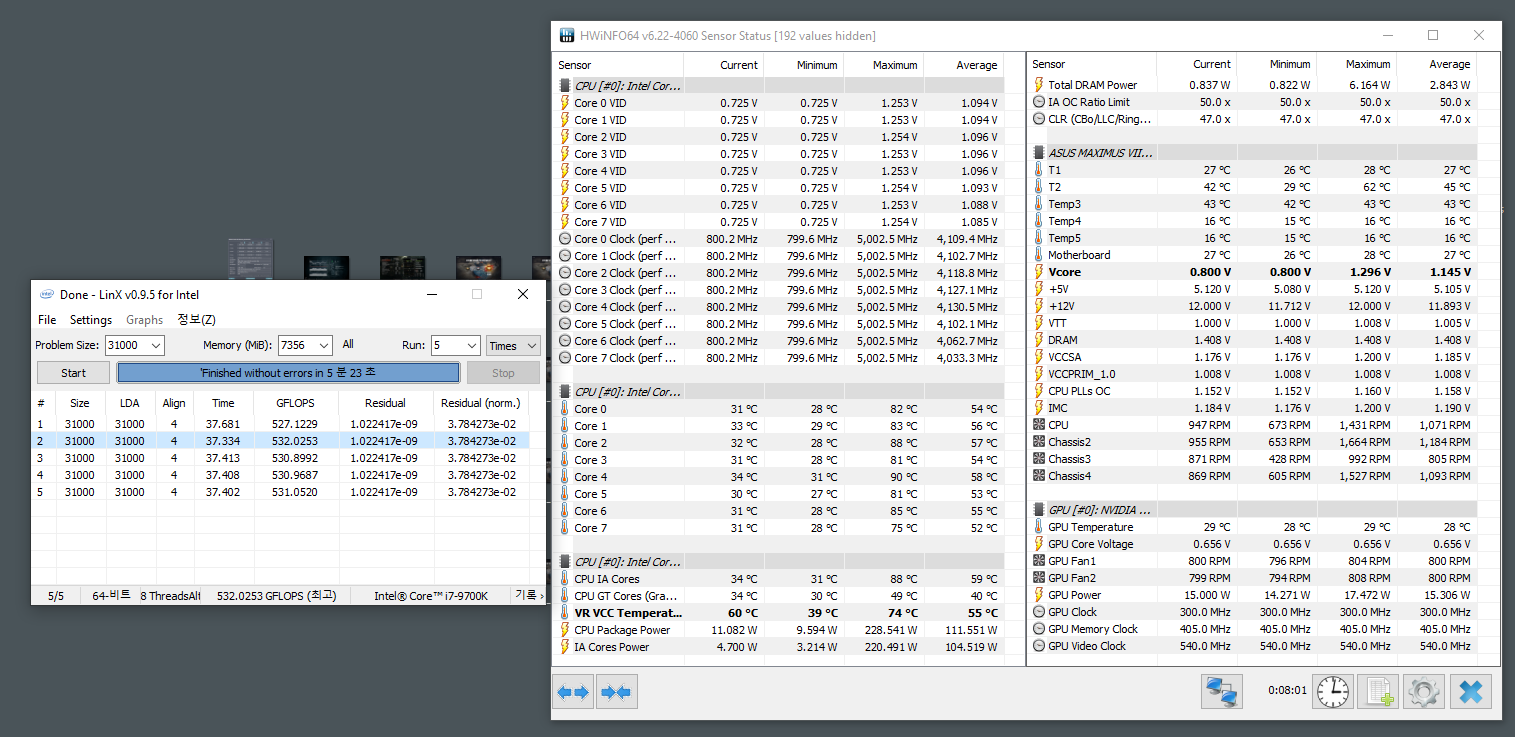
Task: Open HWiNFO64 sensor settings gear icon
Action: point(1423,691)
